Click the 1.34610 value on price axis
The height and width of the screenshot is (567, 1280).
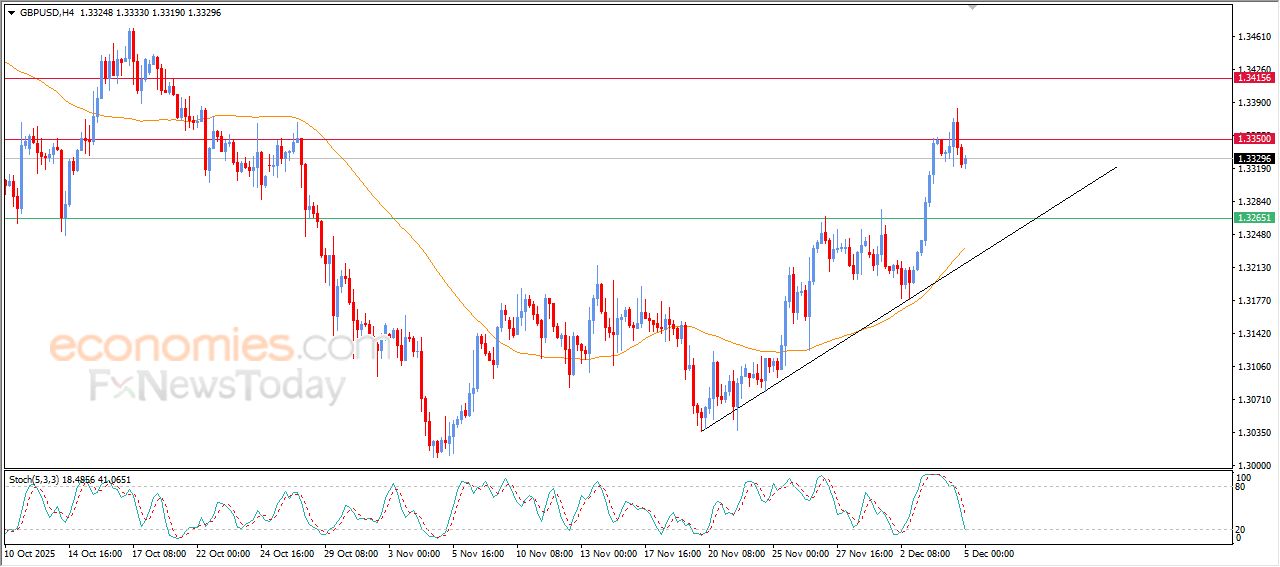[x=1253, y=37]
